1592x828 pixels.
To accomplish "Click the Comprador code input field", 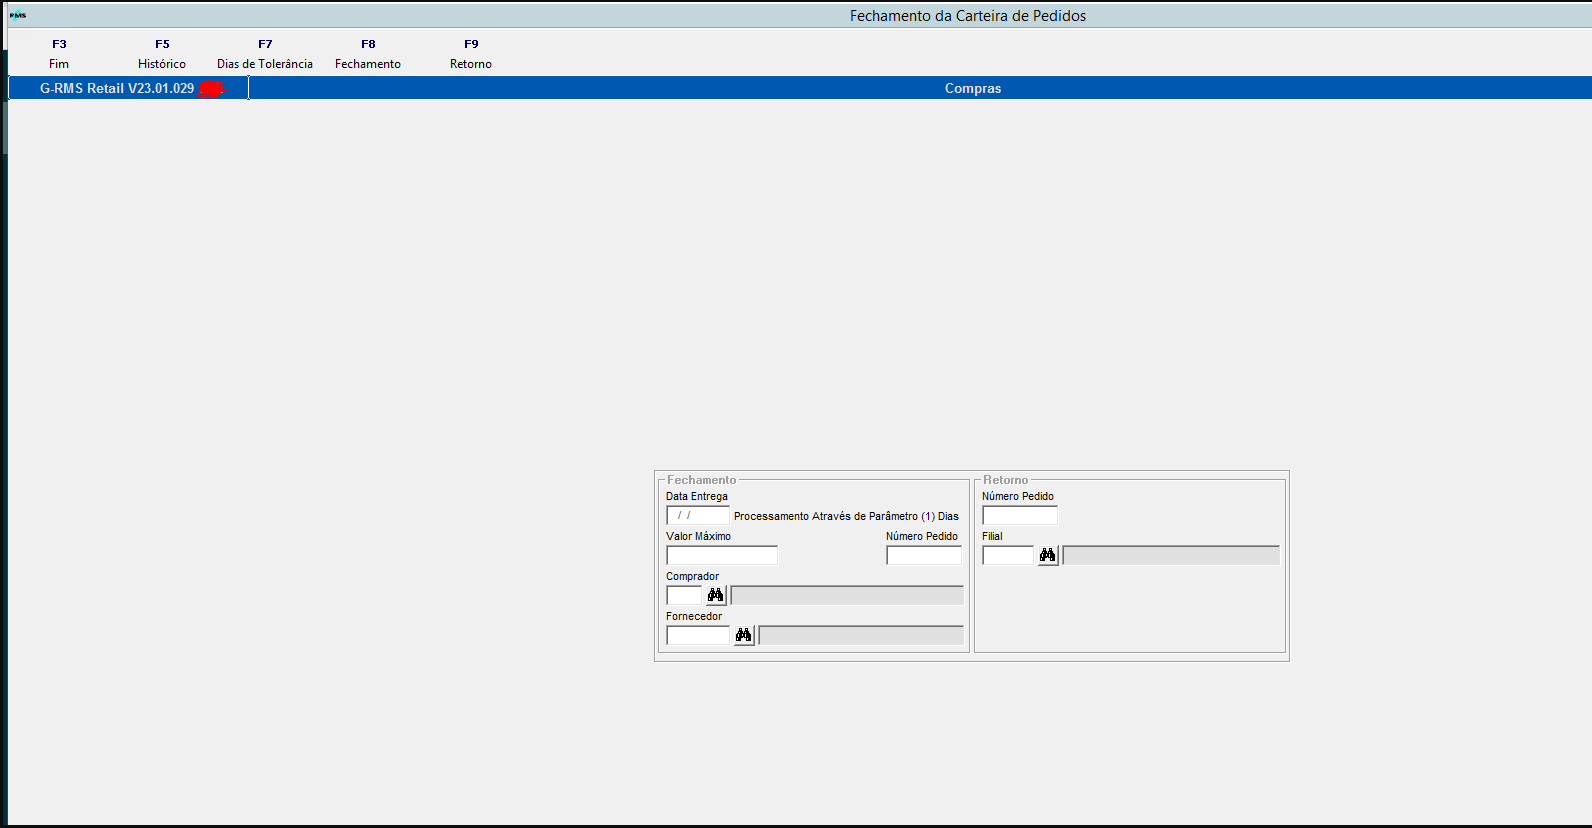I will click(x=685, y=595).
